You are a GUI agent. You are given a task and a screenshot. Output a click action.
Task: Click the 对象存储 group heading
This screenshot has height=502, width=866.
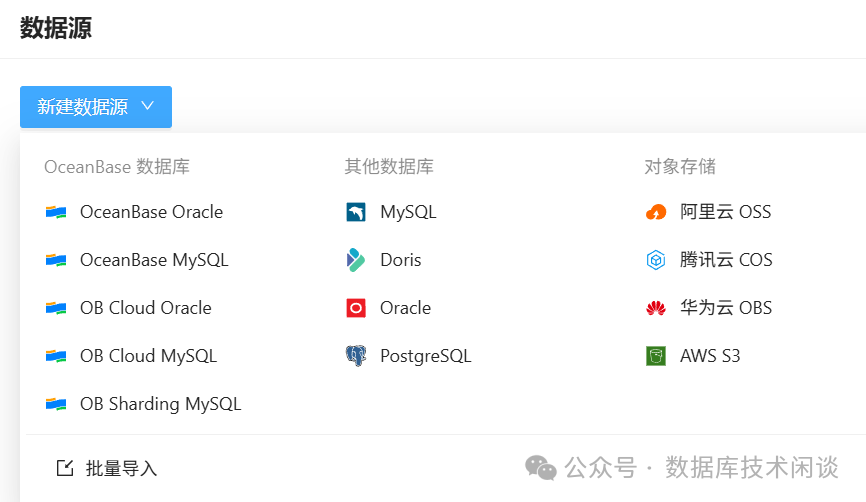[x=680, y=167]
